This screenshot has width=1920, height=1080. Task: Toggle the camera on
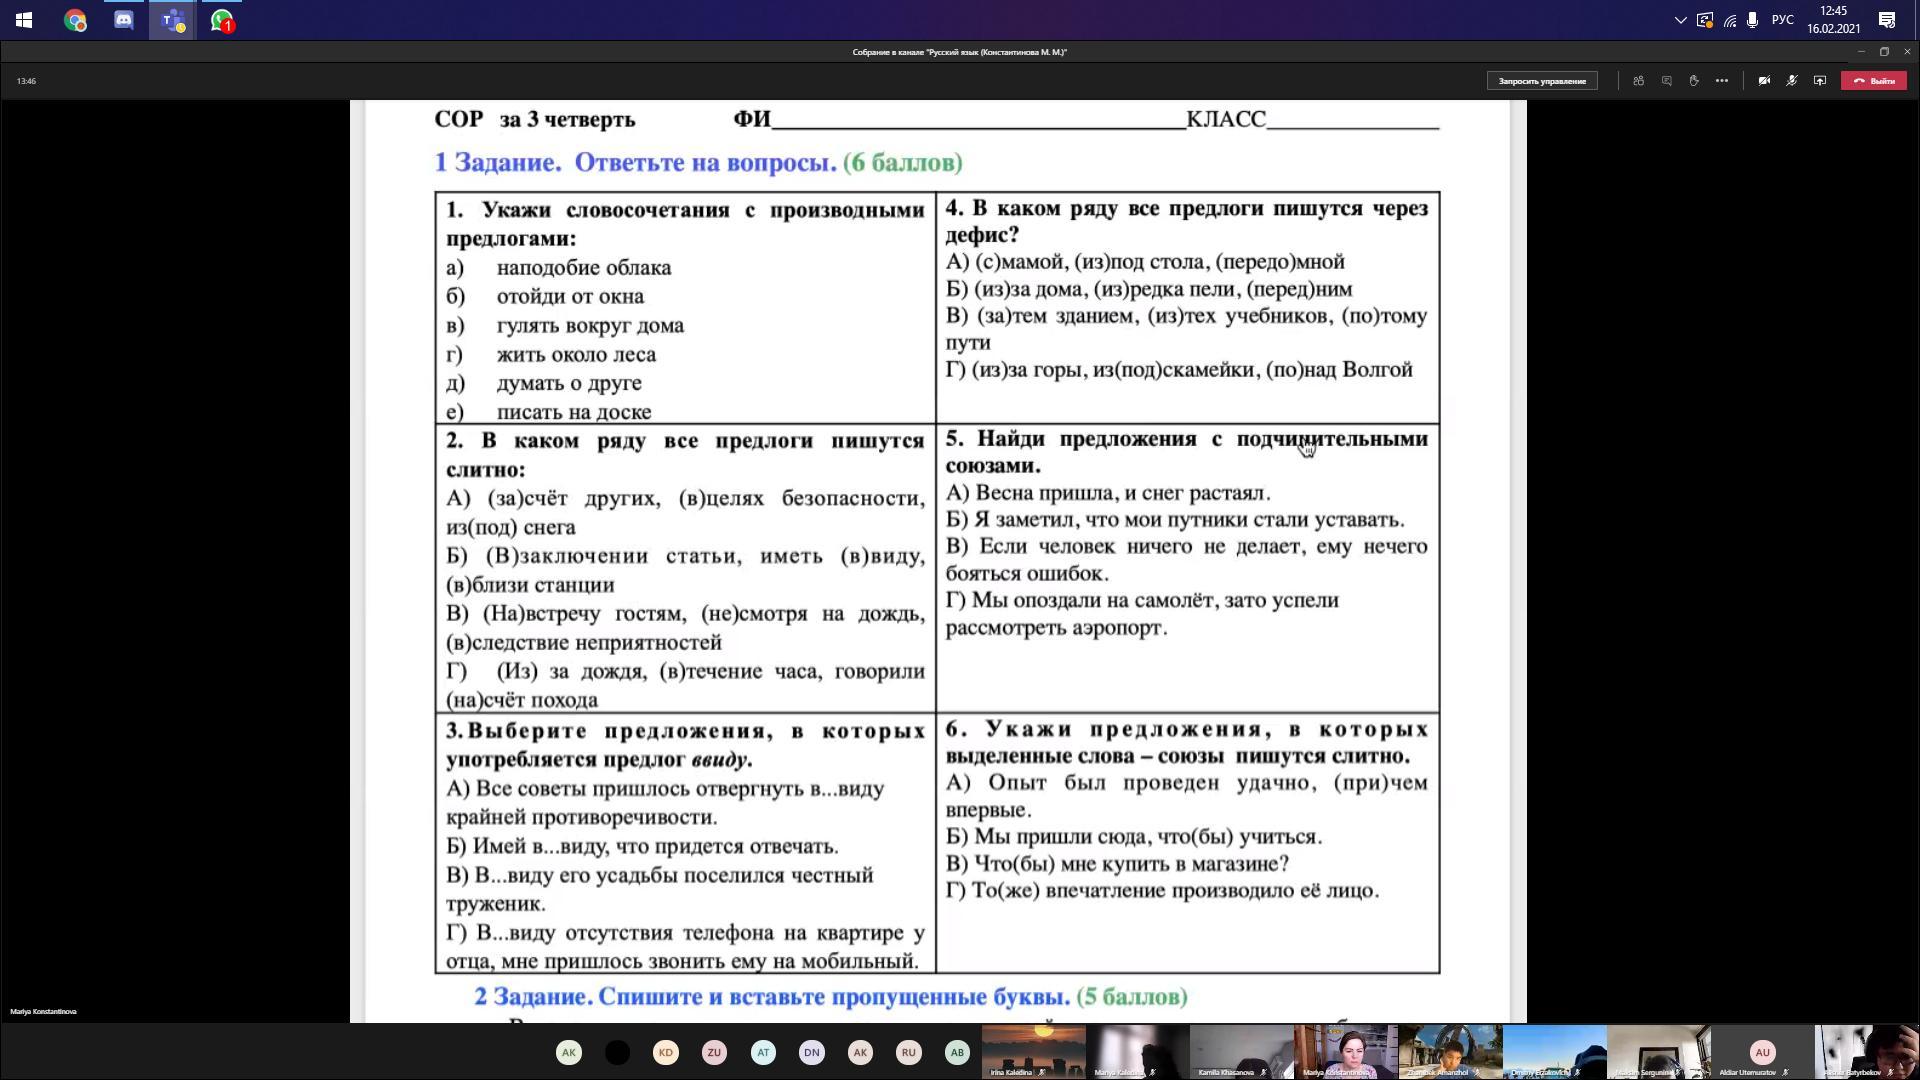(1764, 81)
